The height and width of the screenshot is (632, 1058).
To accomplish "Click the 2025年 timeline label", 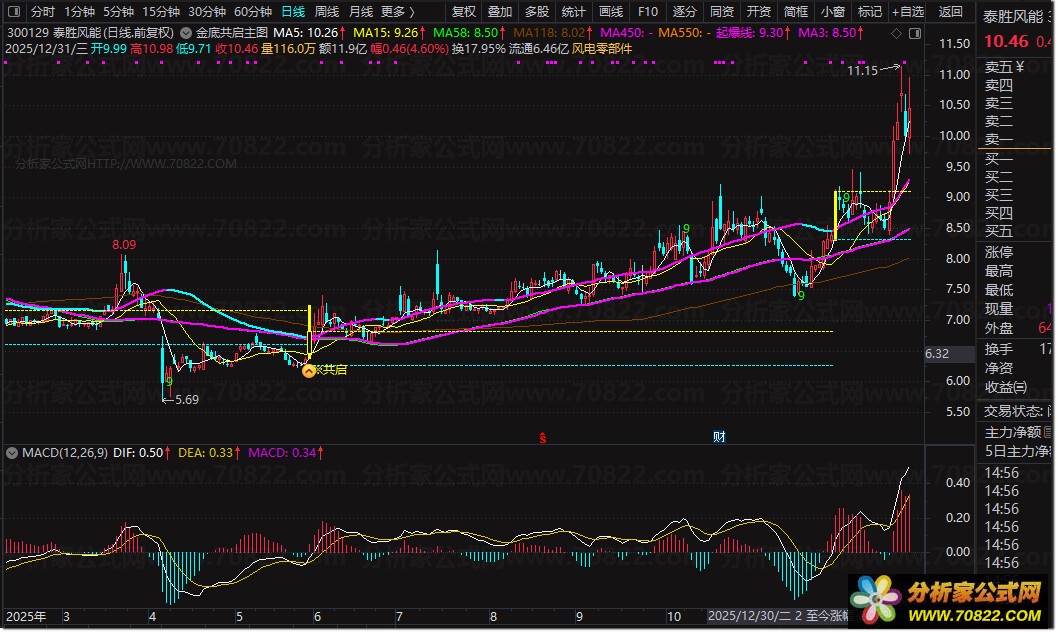I will 26,616.
